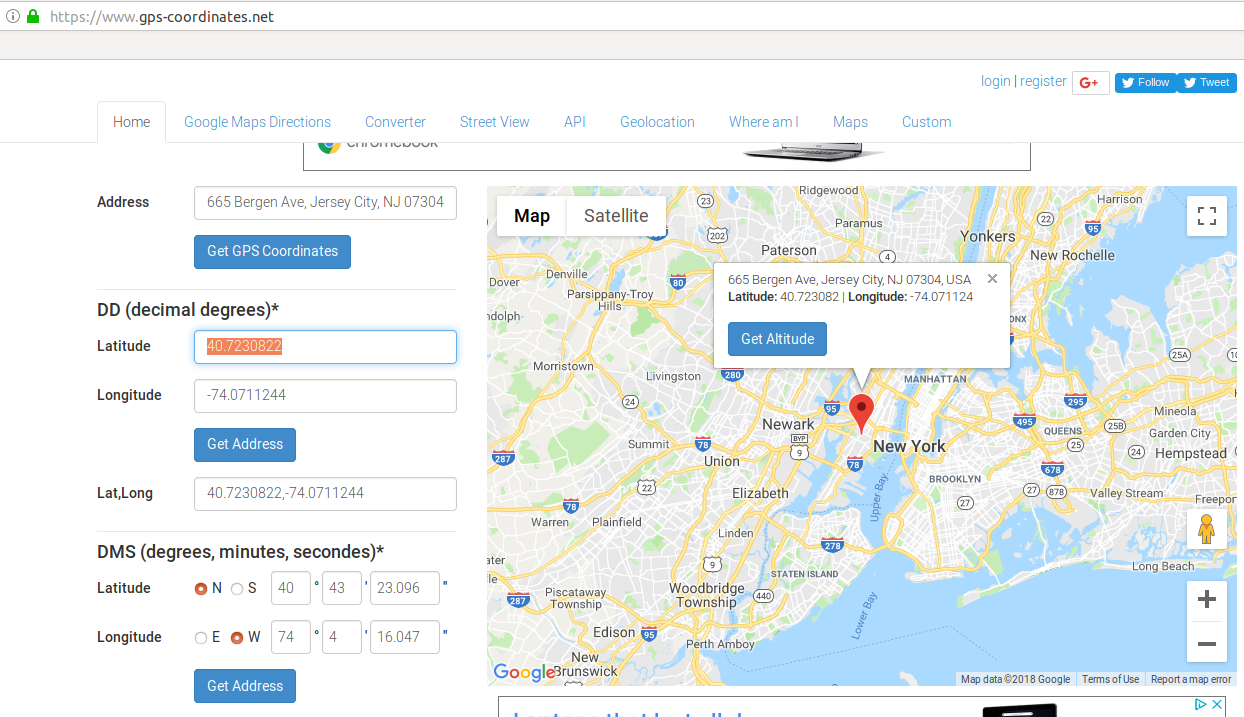This screenshot has height=717, width=1244.
Task: Click longitude degrees field showing 74
Action: pos(290,637)
